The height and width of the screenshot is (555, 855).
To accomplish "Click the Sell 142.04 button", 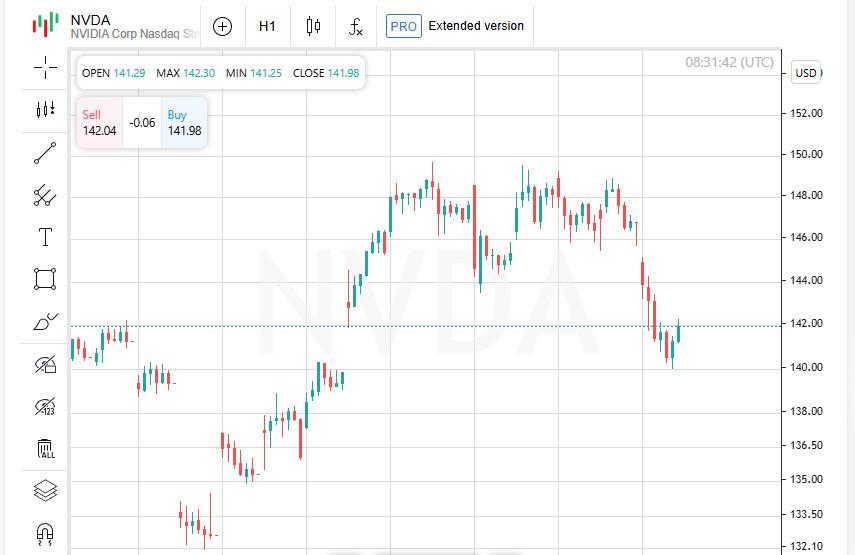I will [x=100, y=123].
